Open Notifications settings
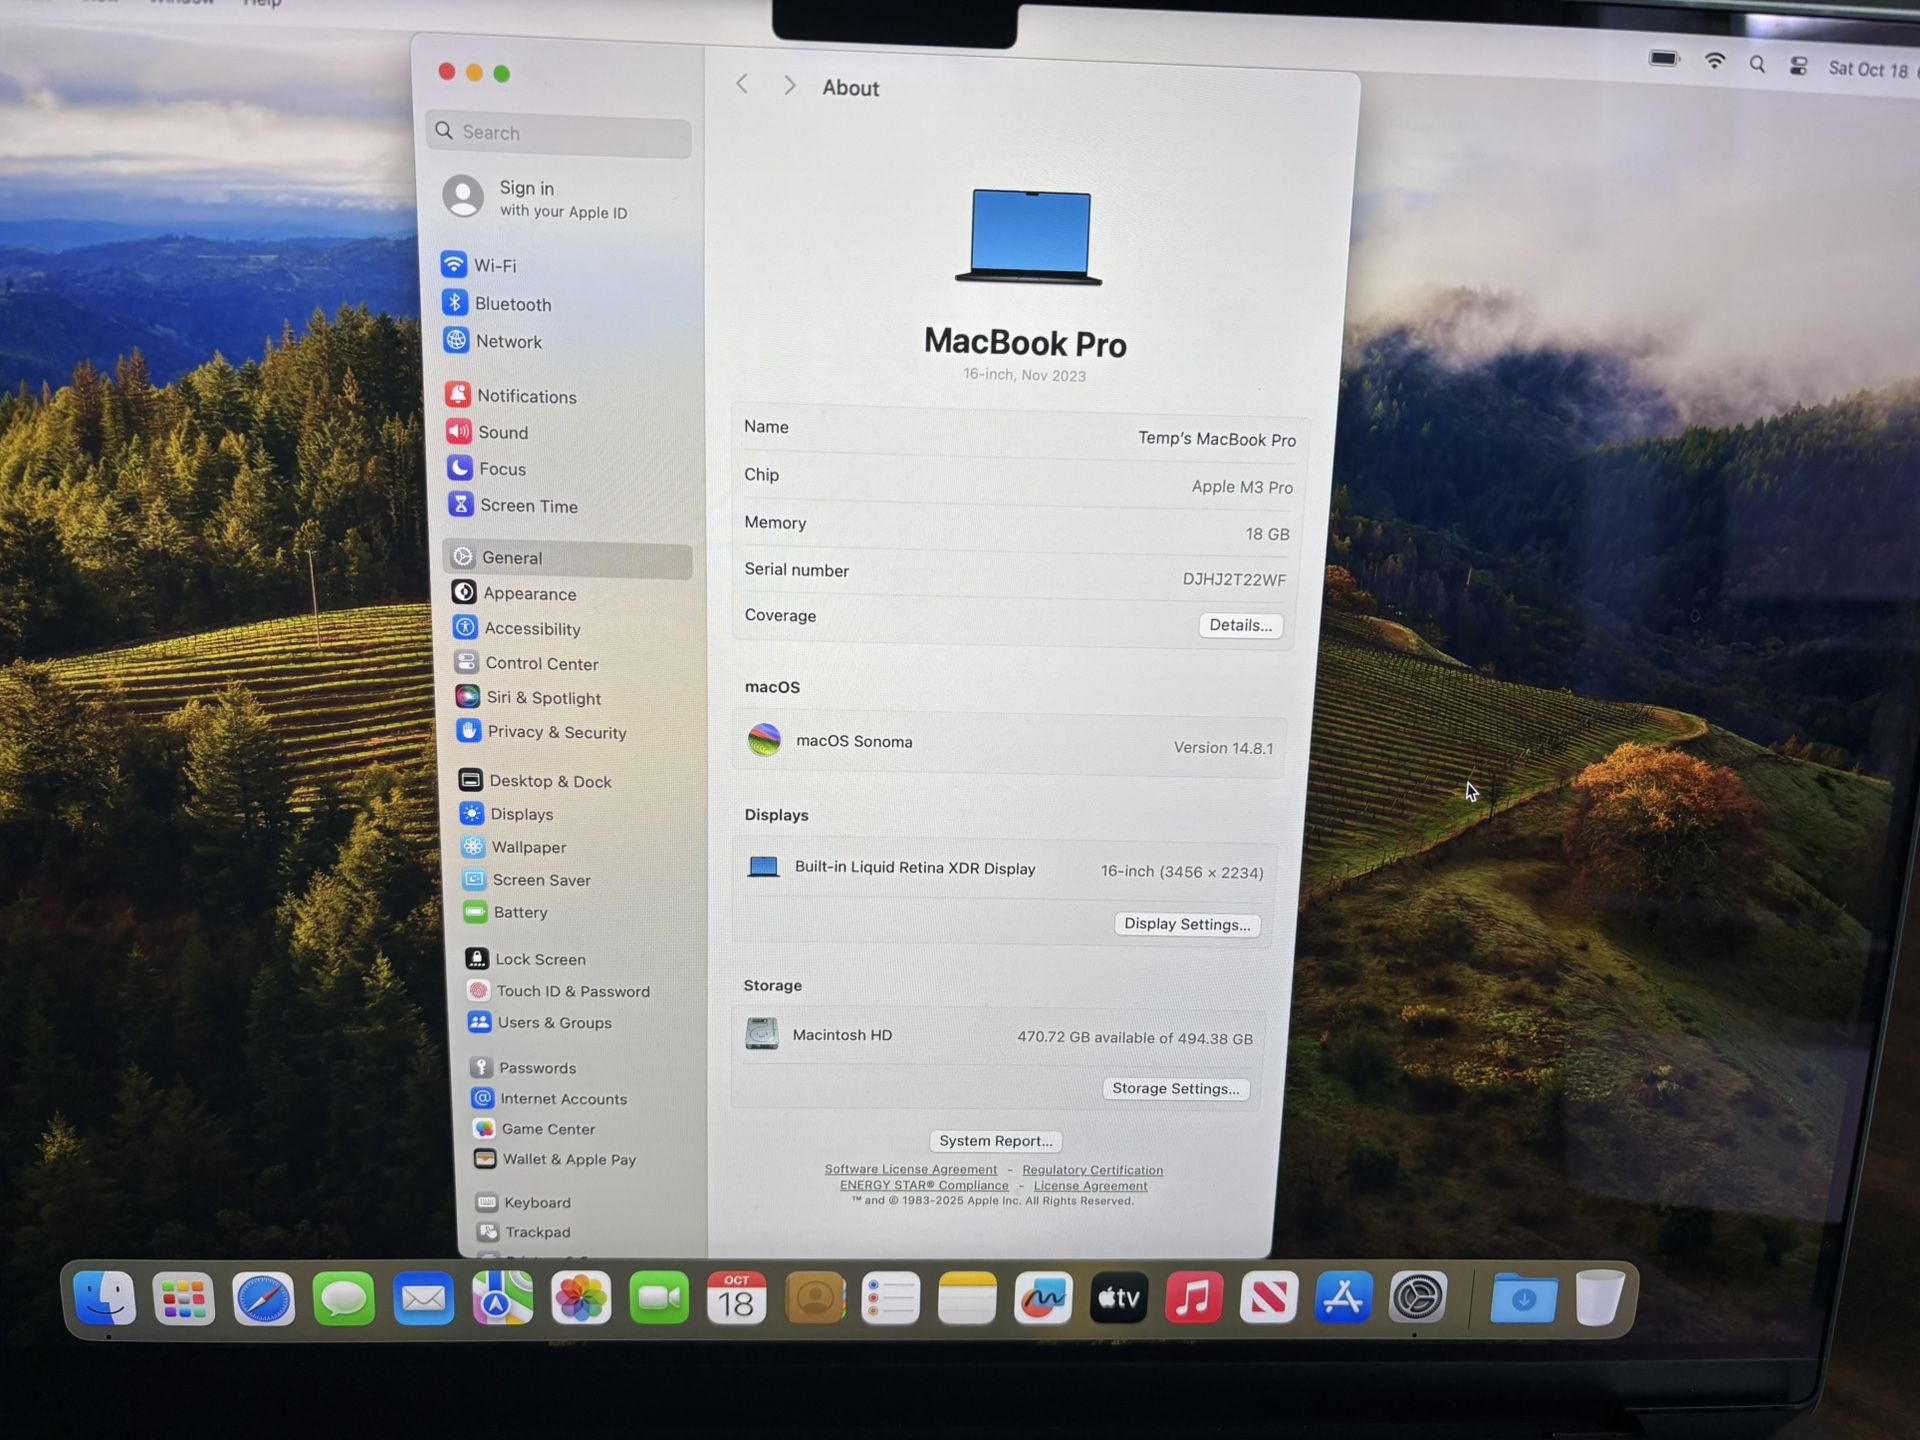The height and width of the screenshot is (1440, 1920). (x=526, y=396)
